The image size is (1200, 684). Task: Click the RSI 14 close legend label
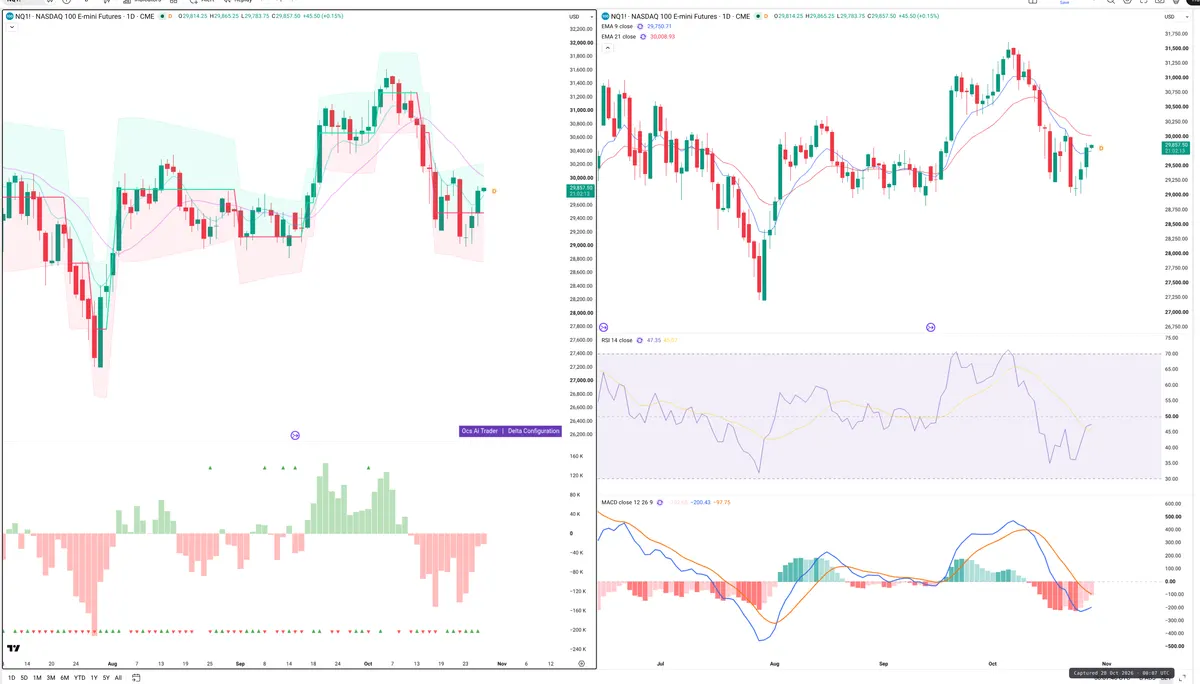coord(617,340)
